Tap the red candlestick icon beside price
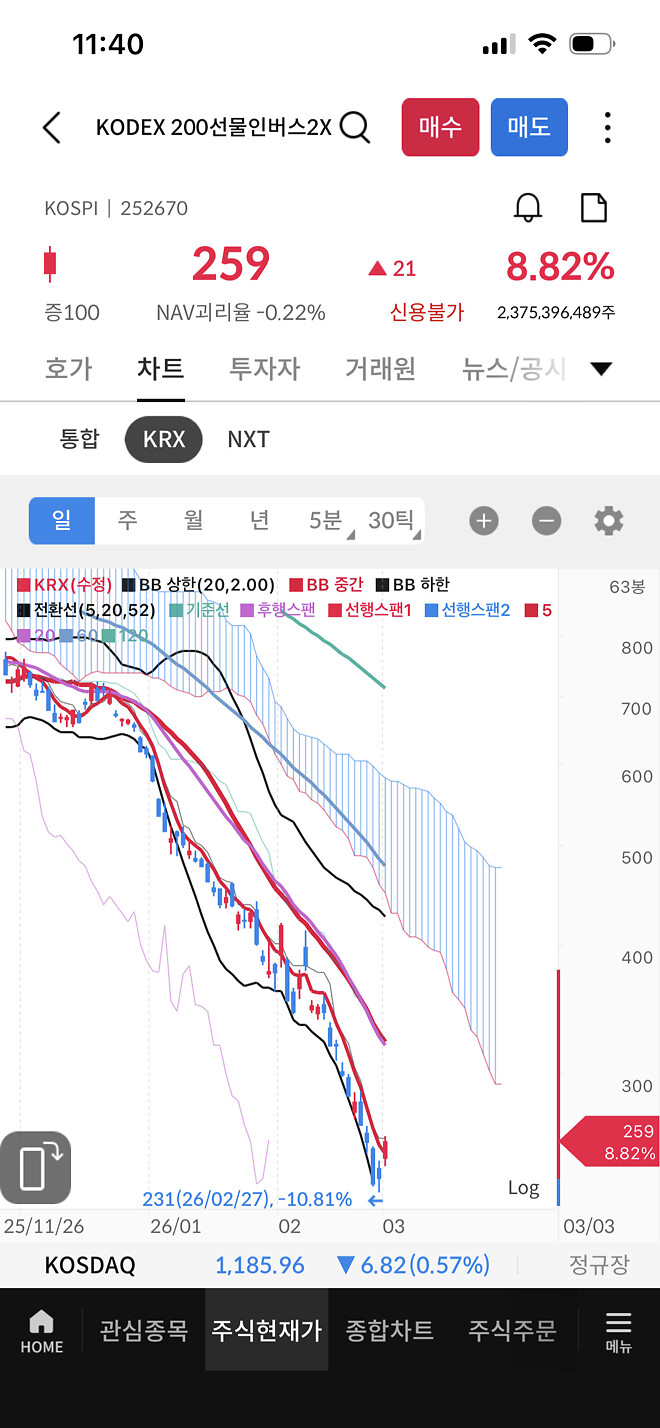The height and width of the screenshot is (1428, 660). (50, 264)
